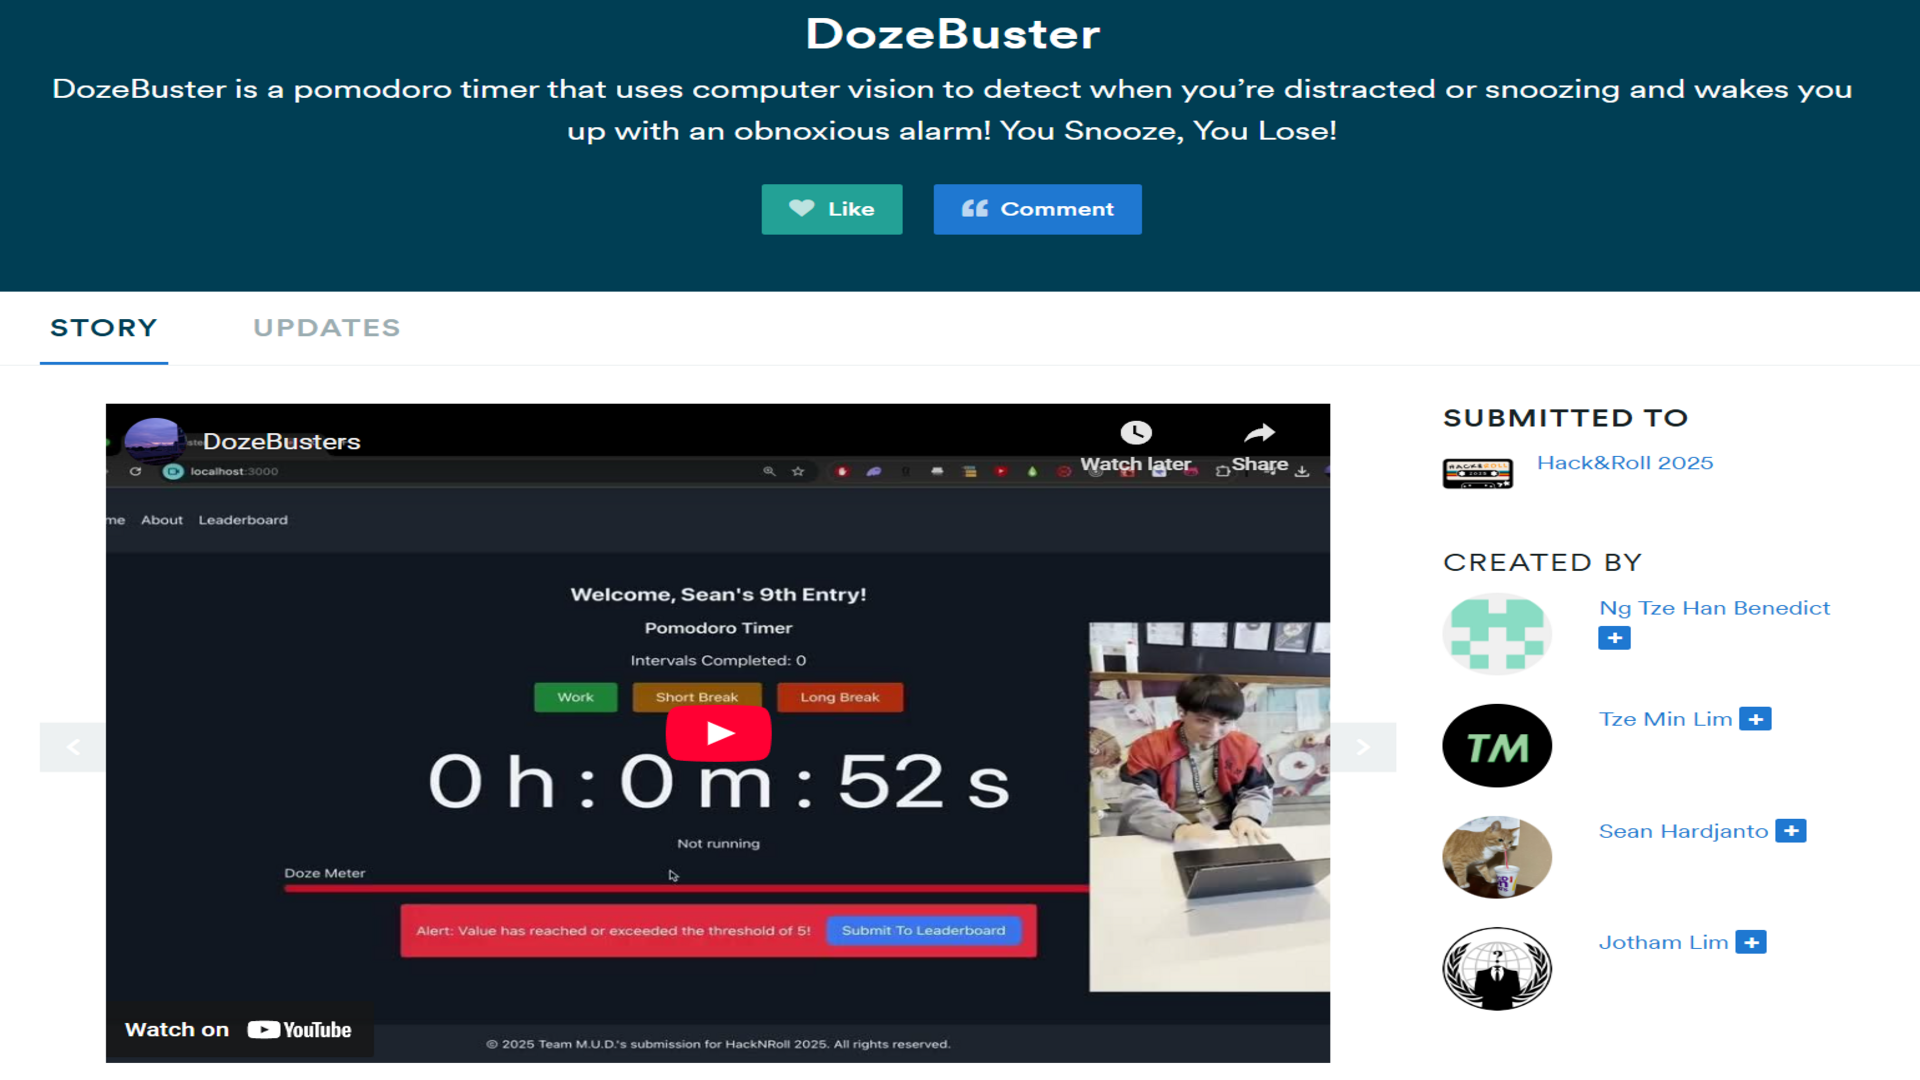The width and height of the screenshot is (1920, 1080).
Task: Switch to the Updates tab
Action: click(327, 328)
